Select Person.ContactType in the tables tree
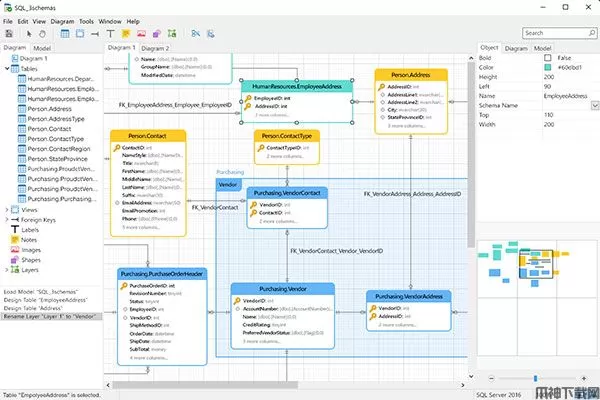Screen dimensions: 600x400 click(62, 139)
